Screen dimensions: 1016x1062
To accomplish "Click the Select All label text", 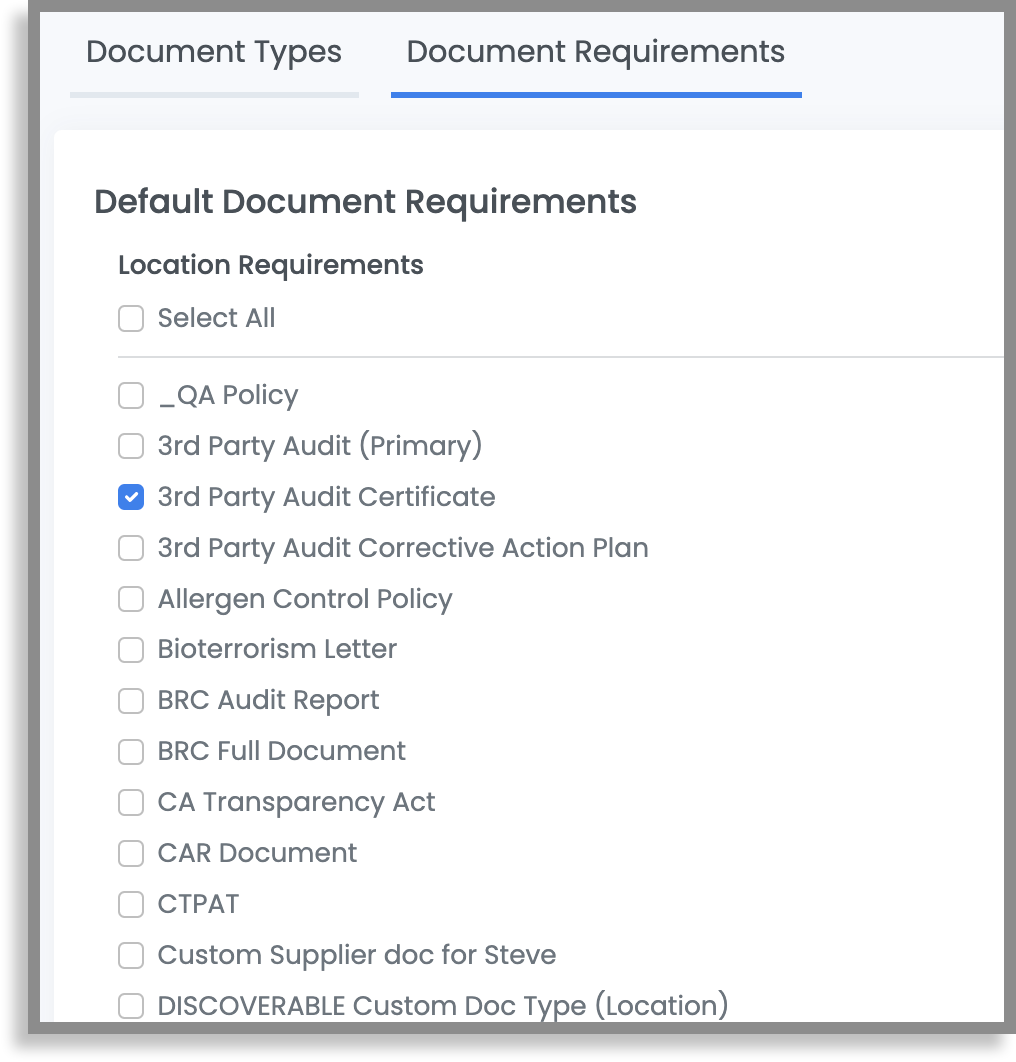I will 216,318.
